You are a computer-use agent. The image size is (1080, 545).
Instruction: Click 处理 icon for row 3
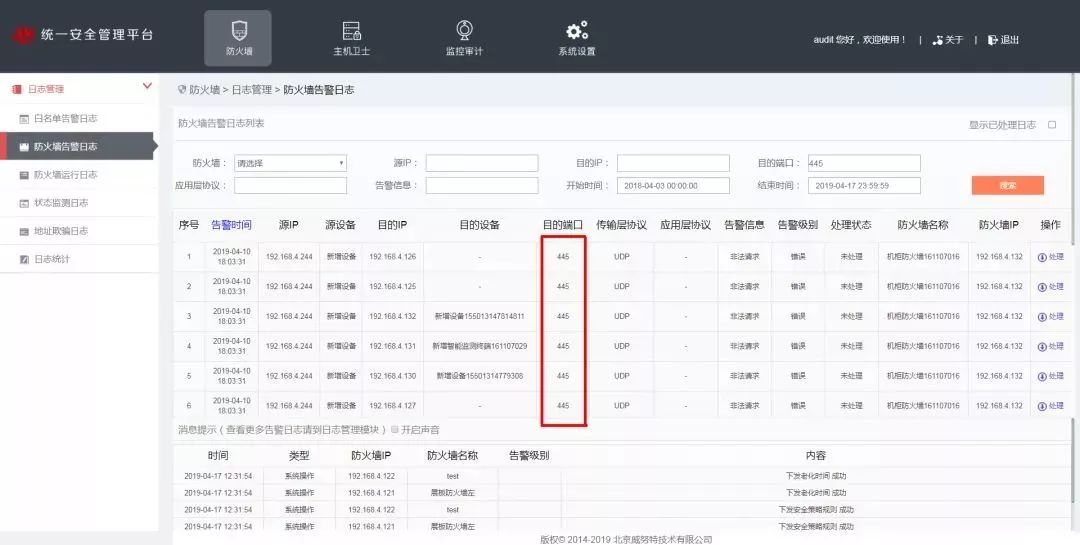(x=1041, y=317)
